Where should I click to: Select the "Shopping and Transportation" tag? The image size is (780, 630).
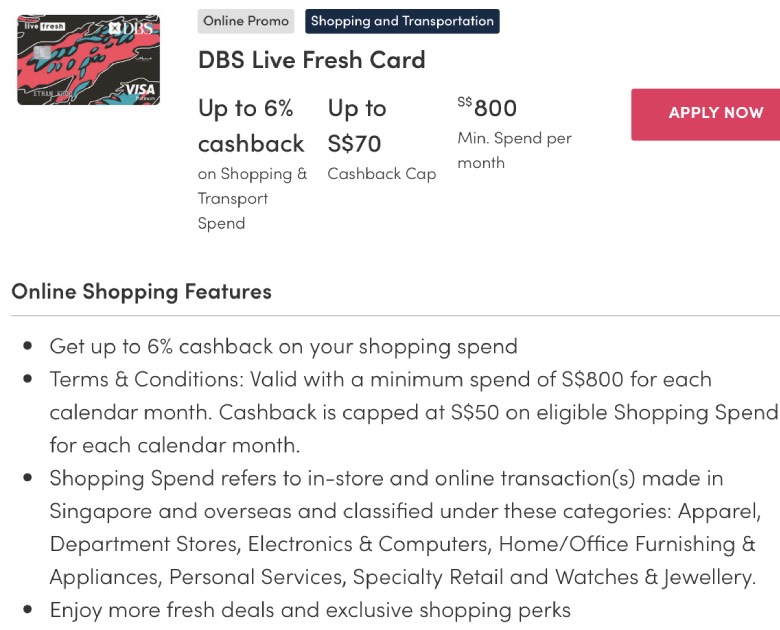(x=402, y=21)
